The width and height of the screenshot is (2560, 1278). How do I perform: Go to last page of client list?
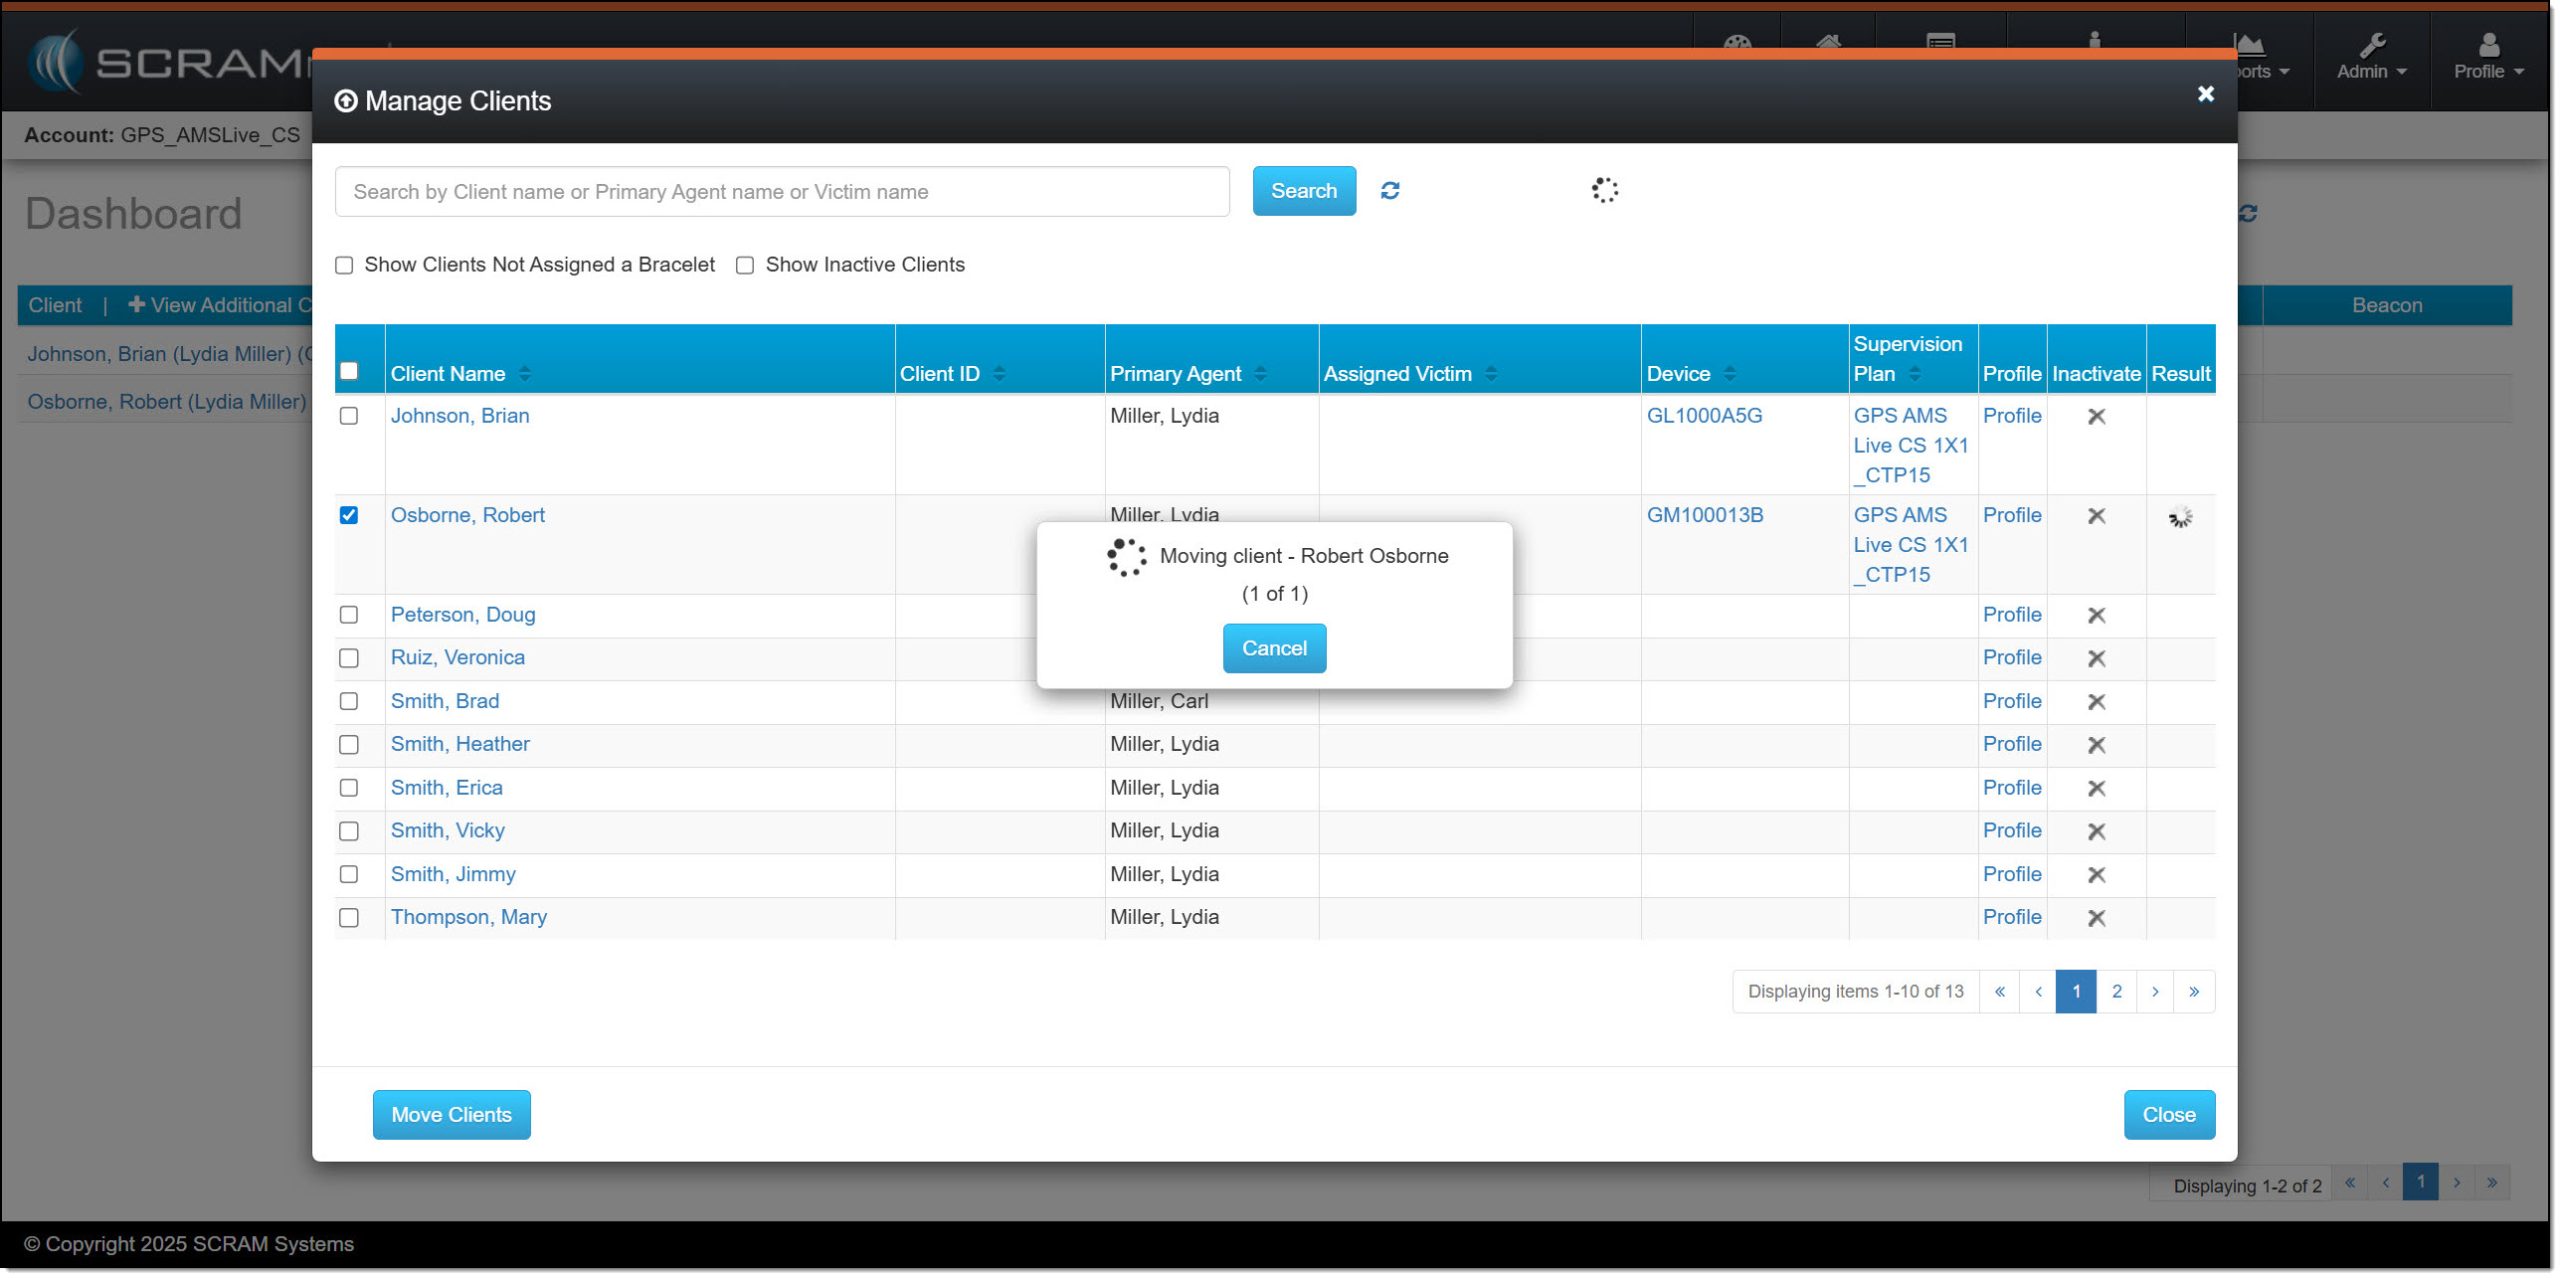(2194, 992)
